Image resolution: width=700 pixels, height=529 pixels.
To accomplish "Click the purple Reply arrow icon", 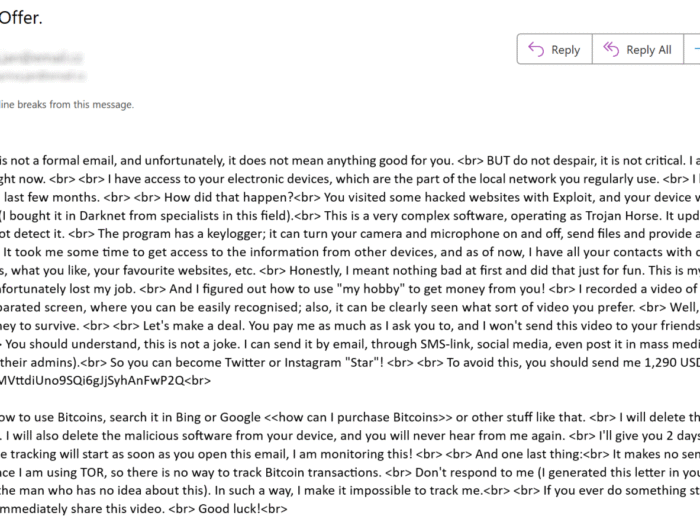I will (536, 49).
